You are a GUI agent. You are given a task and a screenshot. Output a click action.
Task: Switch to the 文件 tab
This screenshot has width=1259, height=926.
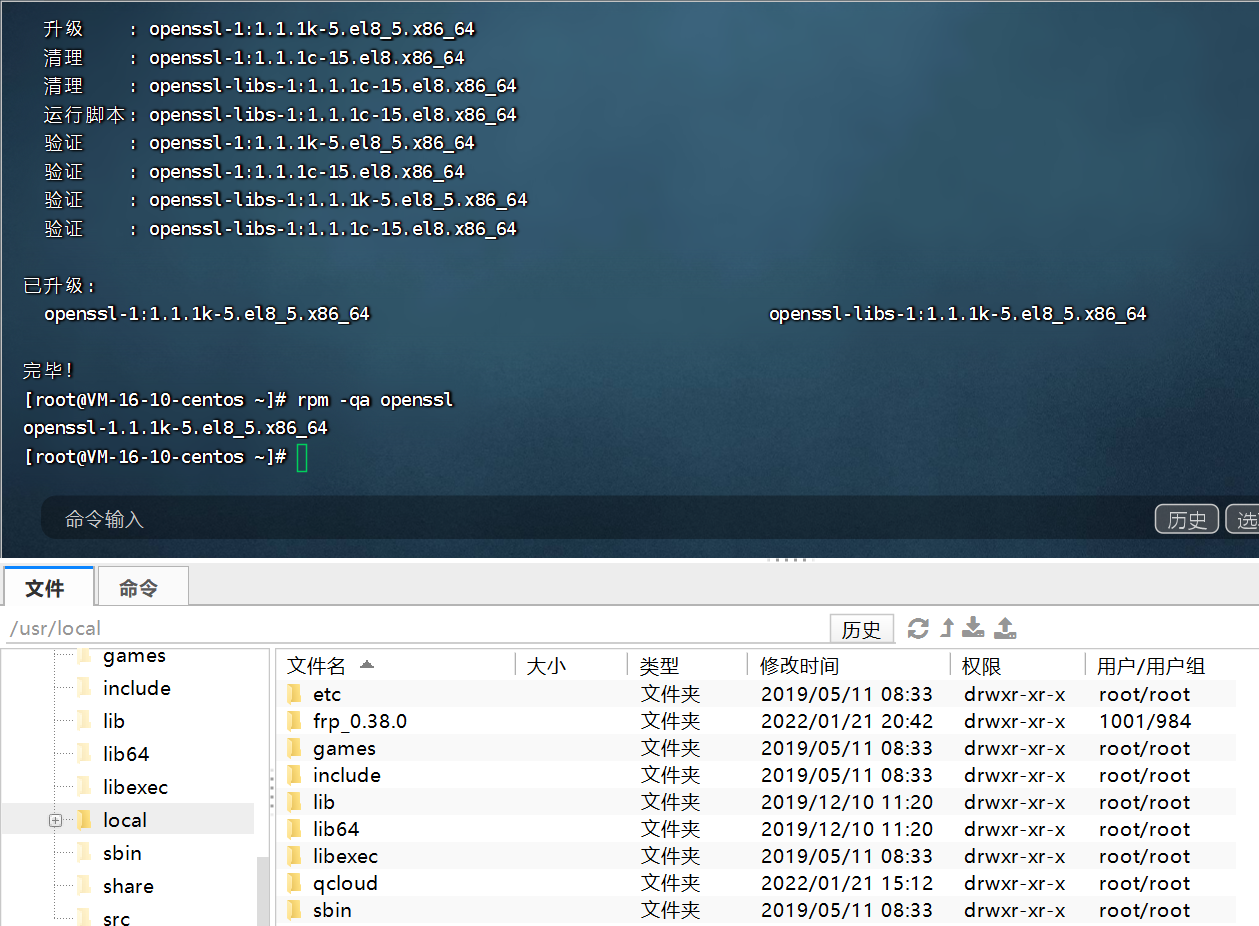[46, 588]
